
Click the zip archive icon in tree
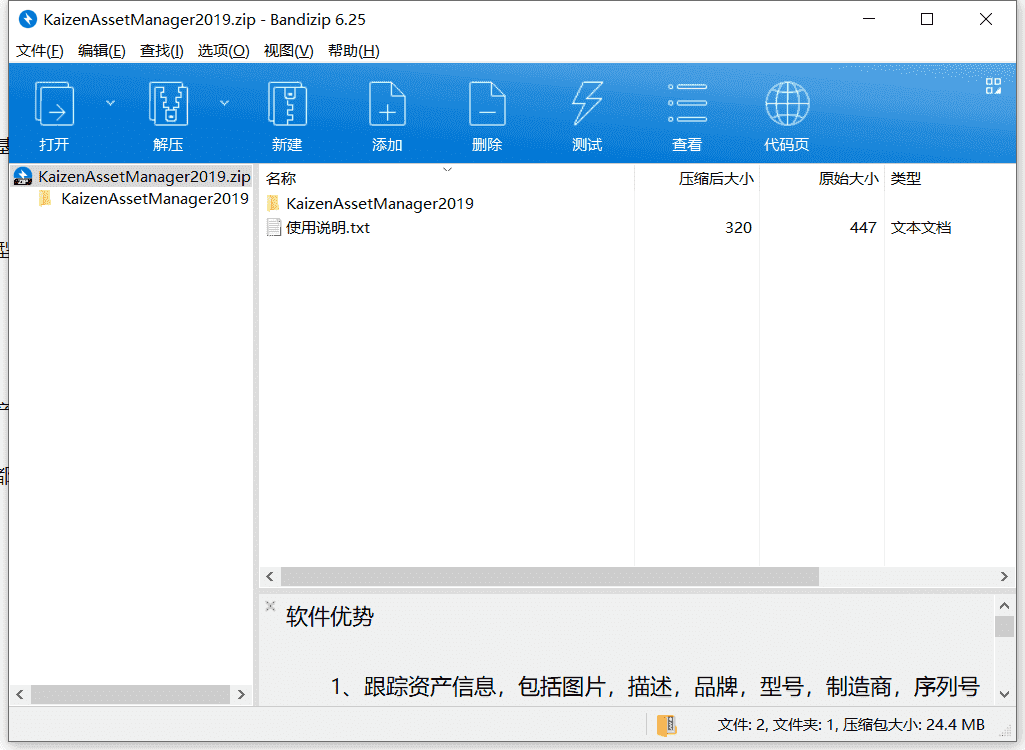[x=23, y=177]
